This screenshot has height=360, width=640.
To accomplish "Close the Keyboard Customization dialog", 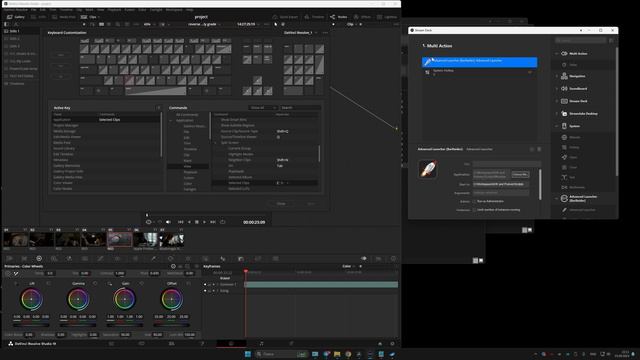I will point(281,204).
